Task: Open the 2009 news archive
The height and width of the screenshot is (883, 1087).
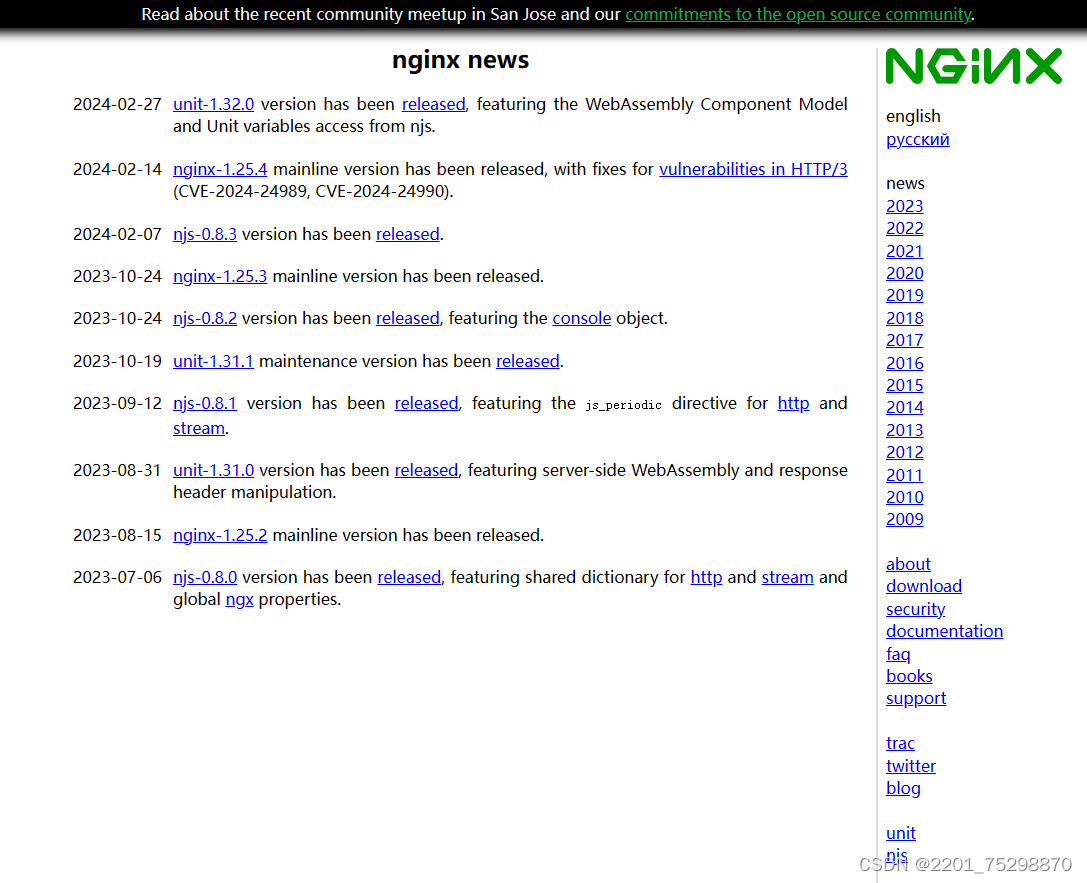Action: click(x=905, y=520)
